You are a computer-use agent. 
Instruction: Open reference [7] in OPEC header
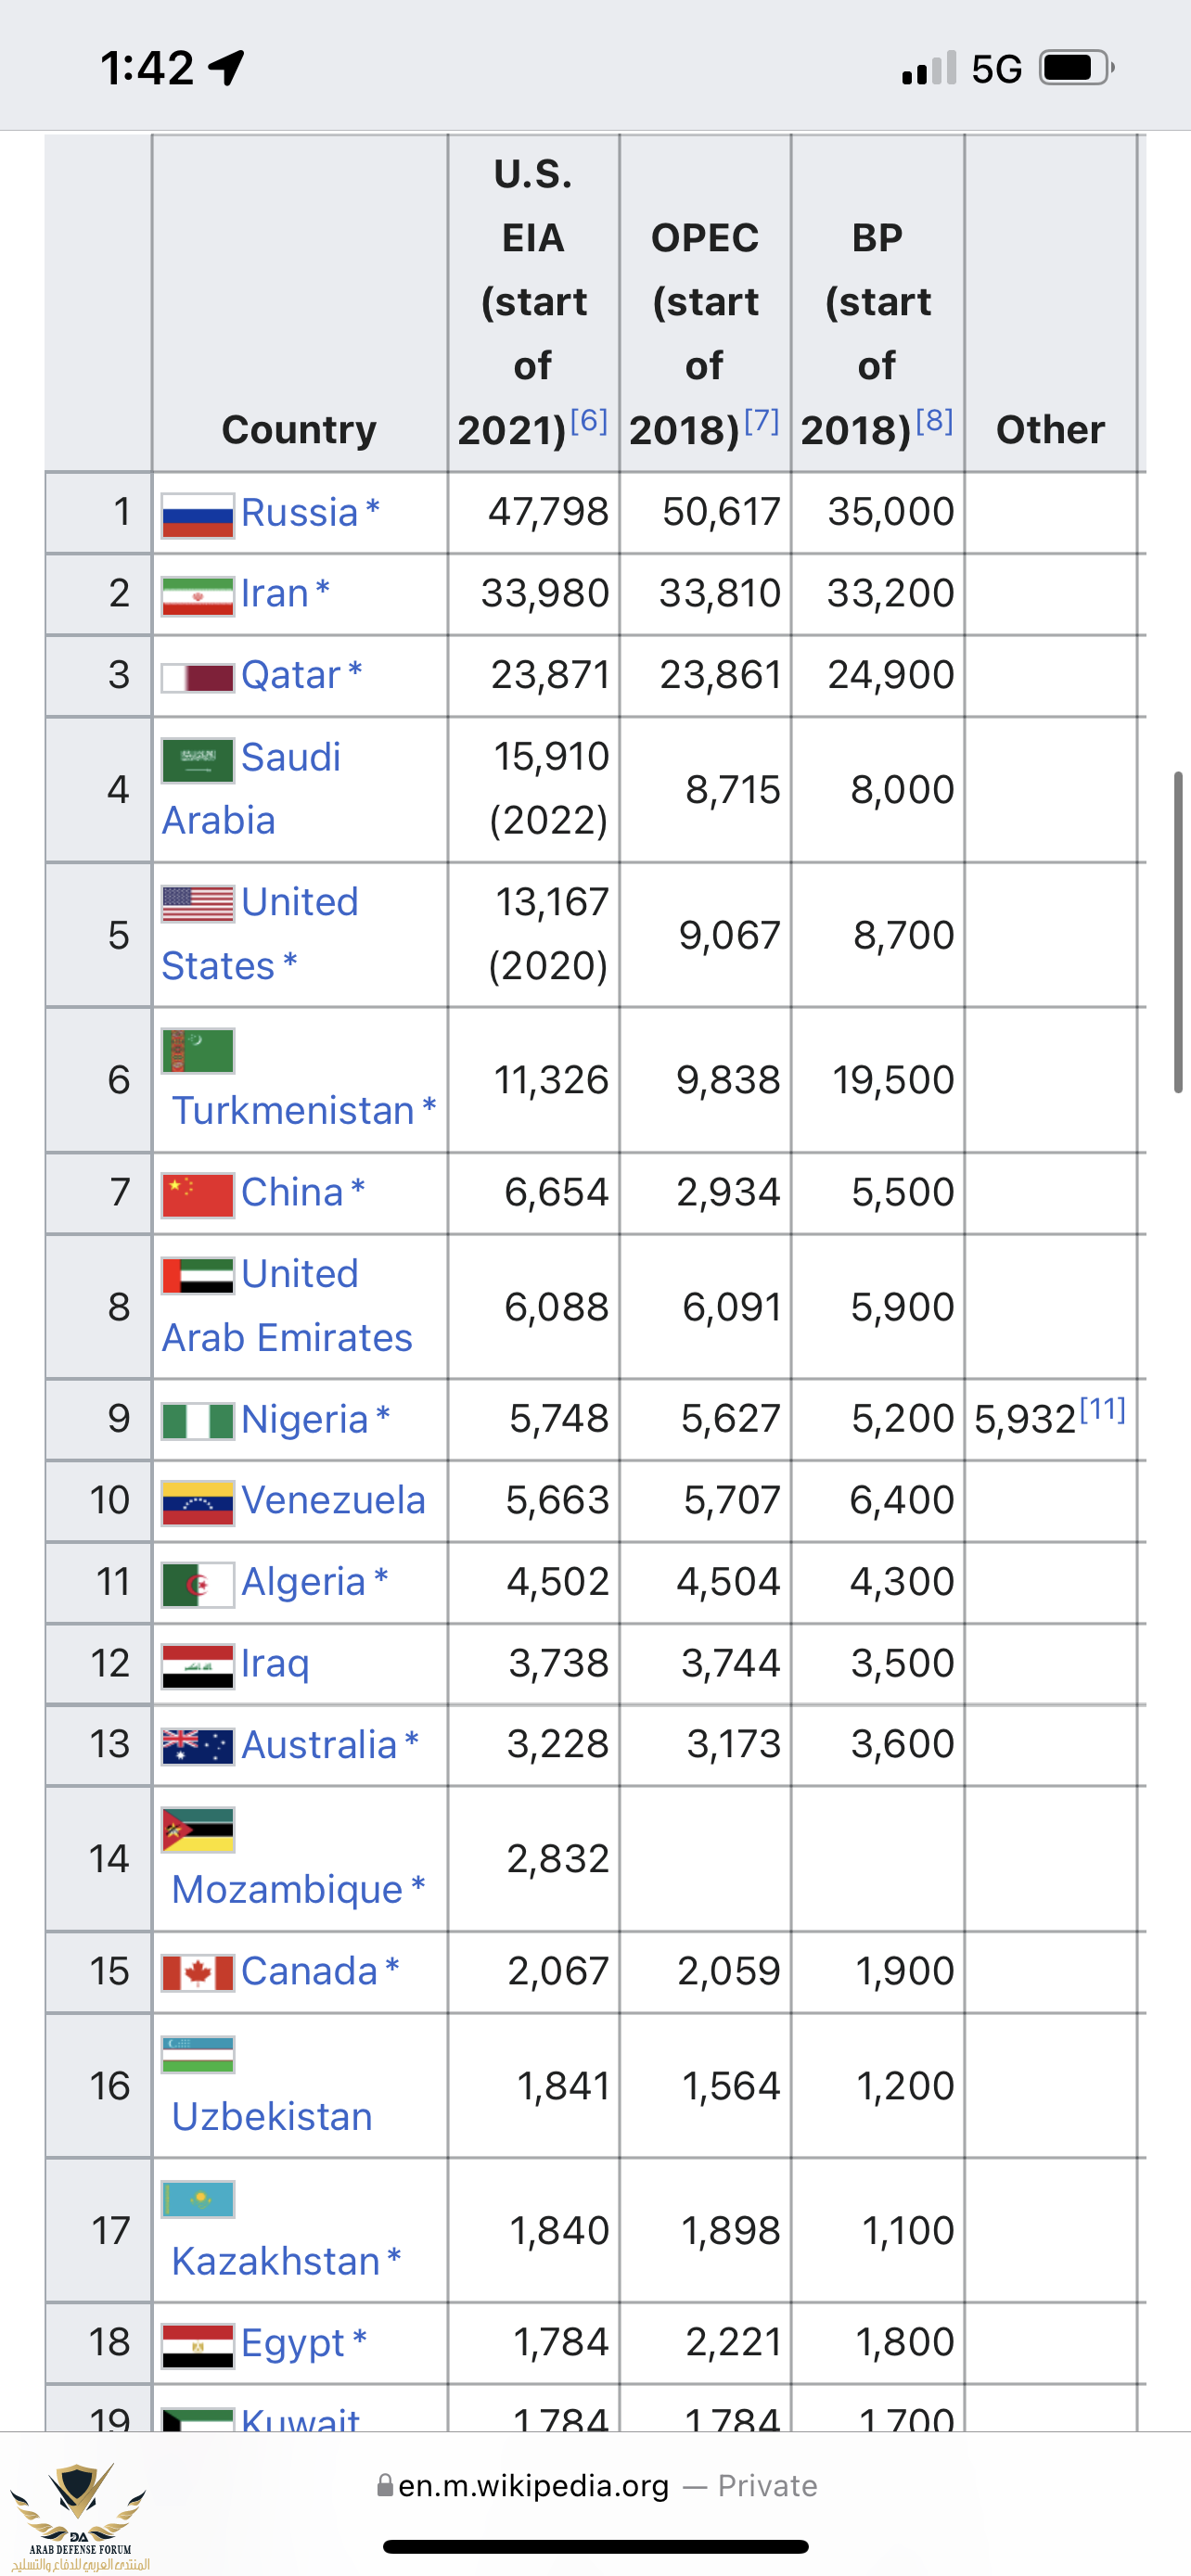pyautogui.click(x=761, y=421)
